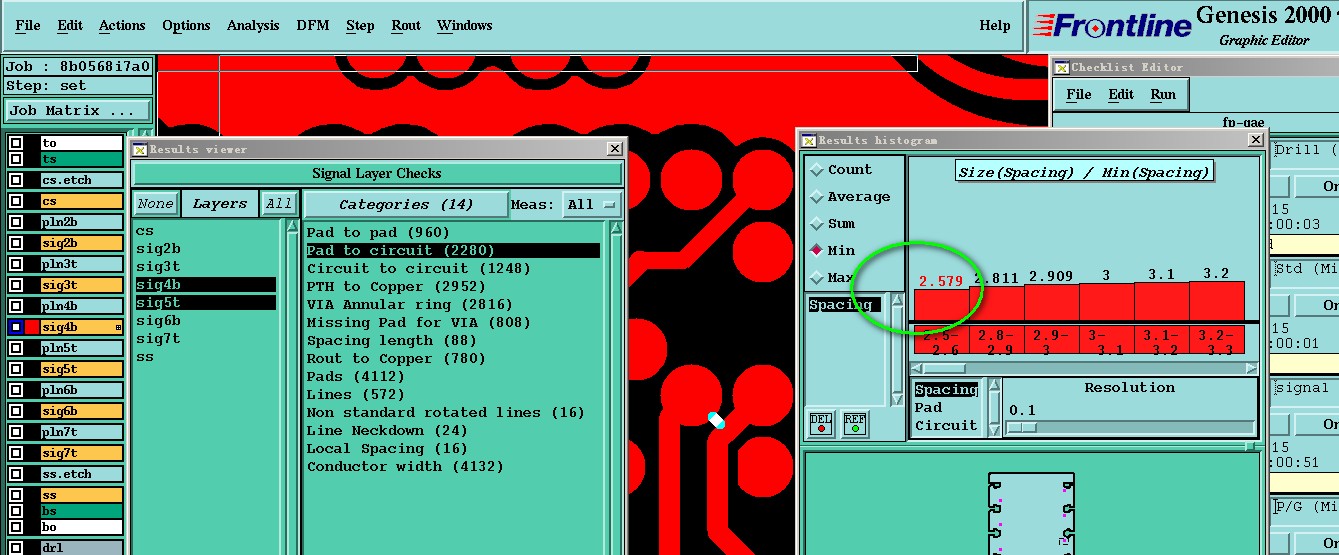1339x555 pixels.
Task: Toggle the checkbox for layer sig2b
Action: click(x=16, y=243)
